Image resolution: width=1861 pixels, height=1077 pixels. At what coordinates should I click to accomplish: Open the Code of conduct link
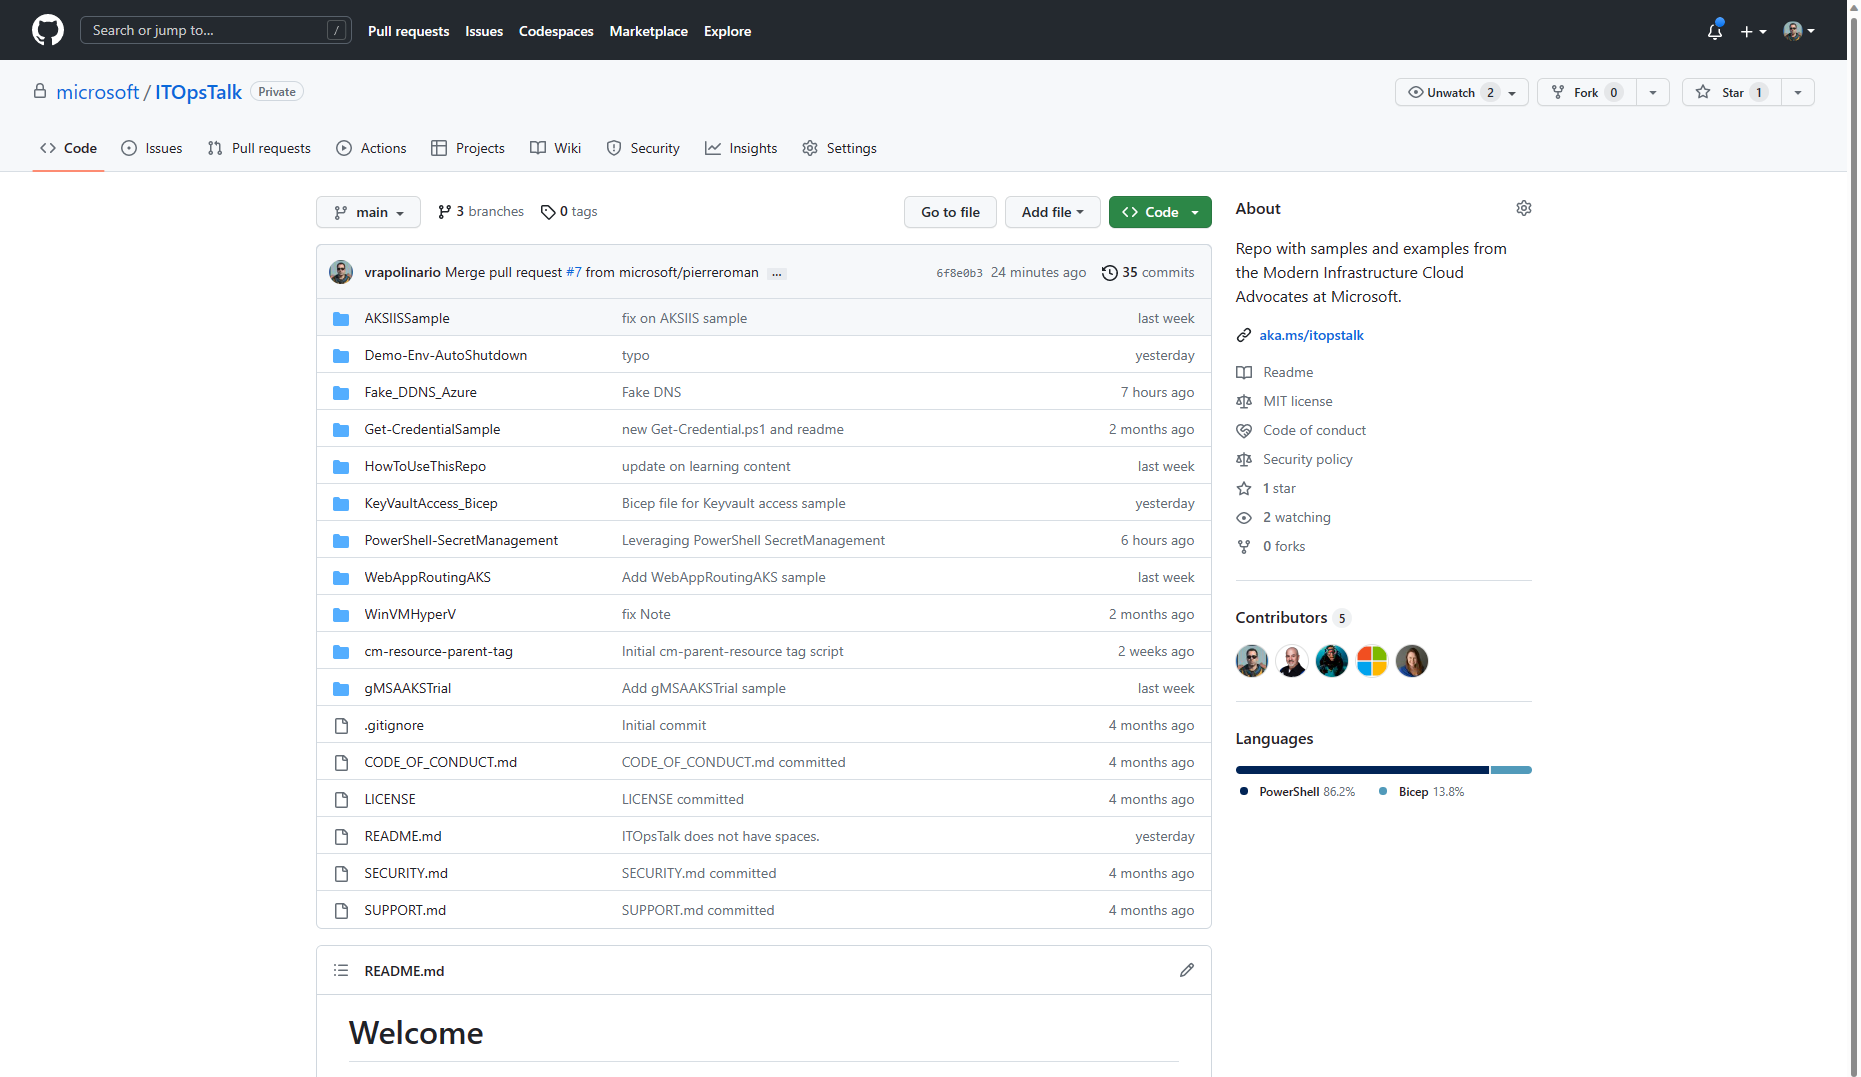(x=1314, y=430)
